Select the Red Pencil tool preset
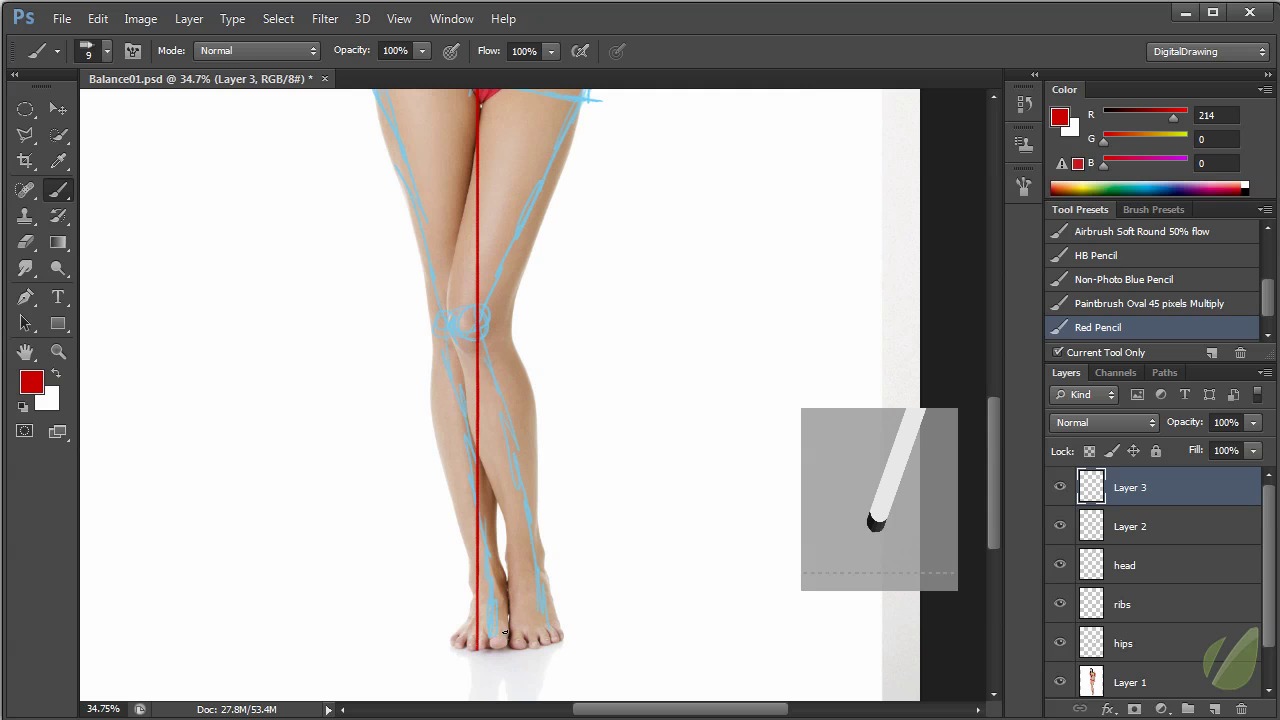The height and width of the screenshot is (720, 1280). [x=1097, y=328]
